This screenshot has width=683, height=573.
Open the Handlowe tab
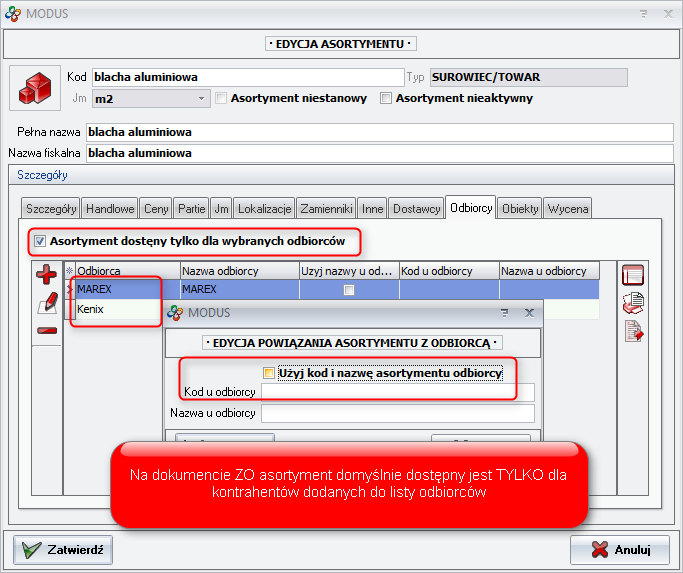110,209
